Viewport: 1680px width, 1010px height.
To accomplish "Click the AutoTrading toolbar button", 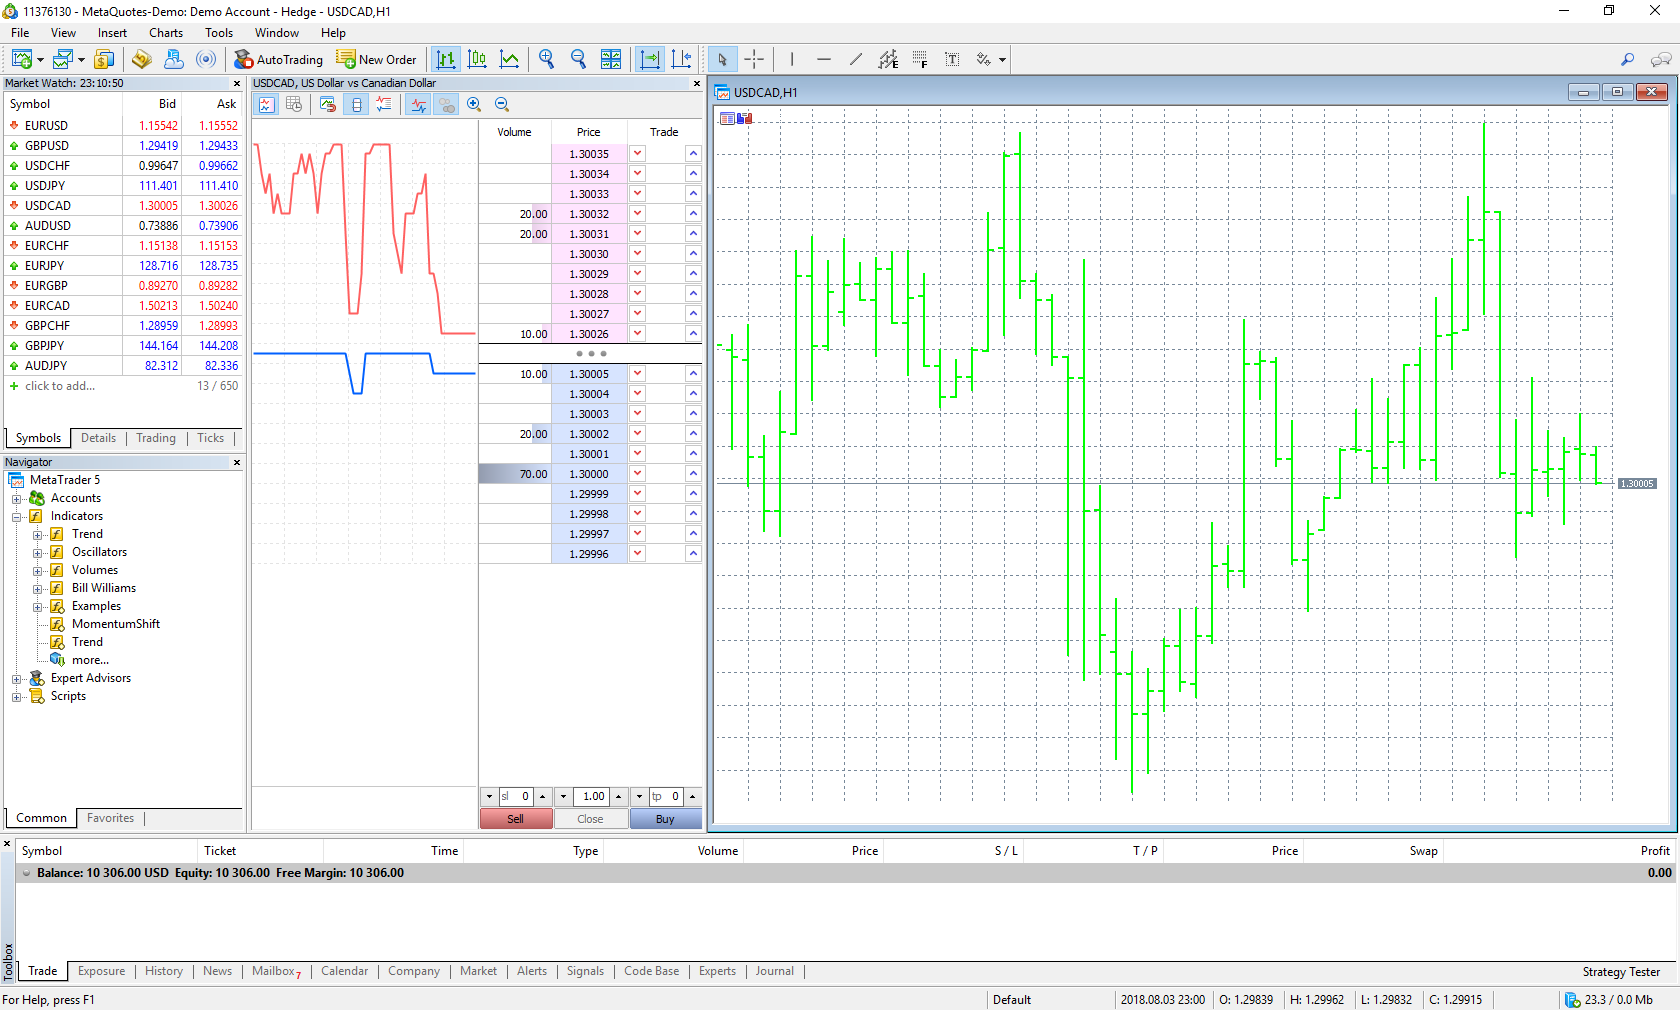I will (278, 60).
